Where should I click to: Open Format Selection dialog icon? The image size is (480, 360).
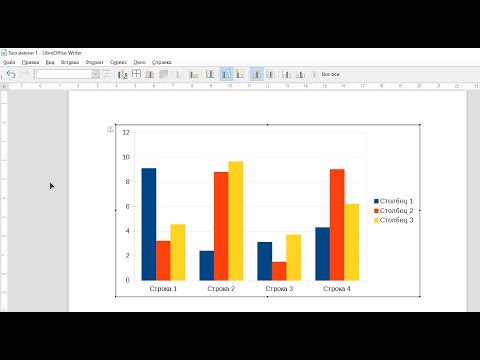click(x=106, y=74)
